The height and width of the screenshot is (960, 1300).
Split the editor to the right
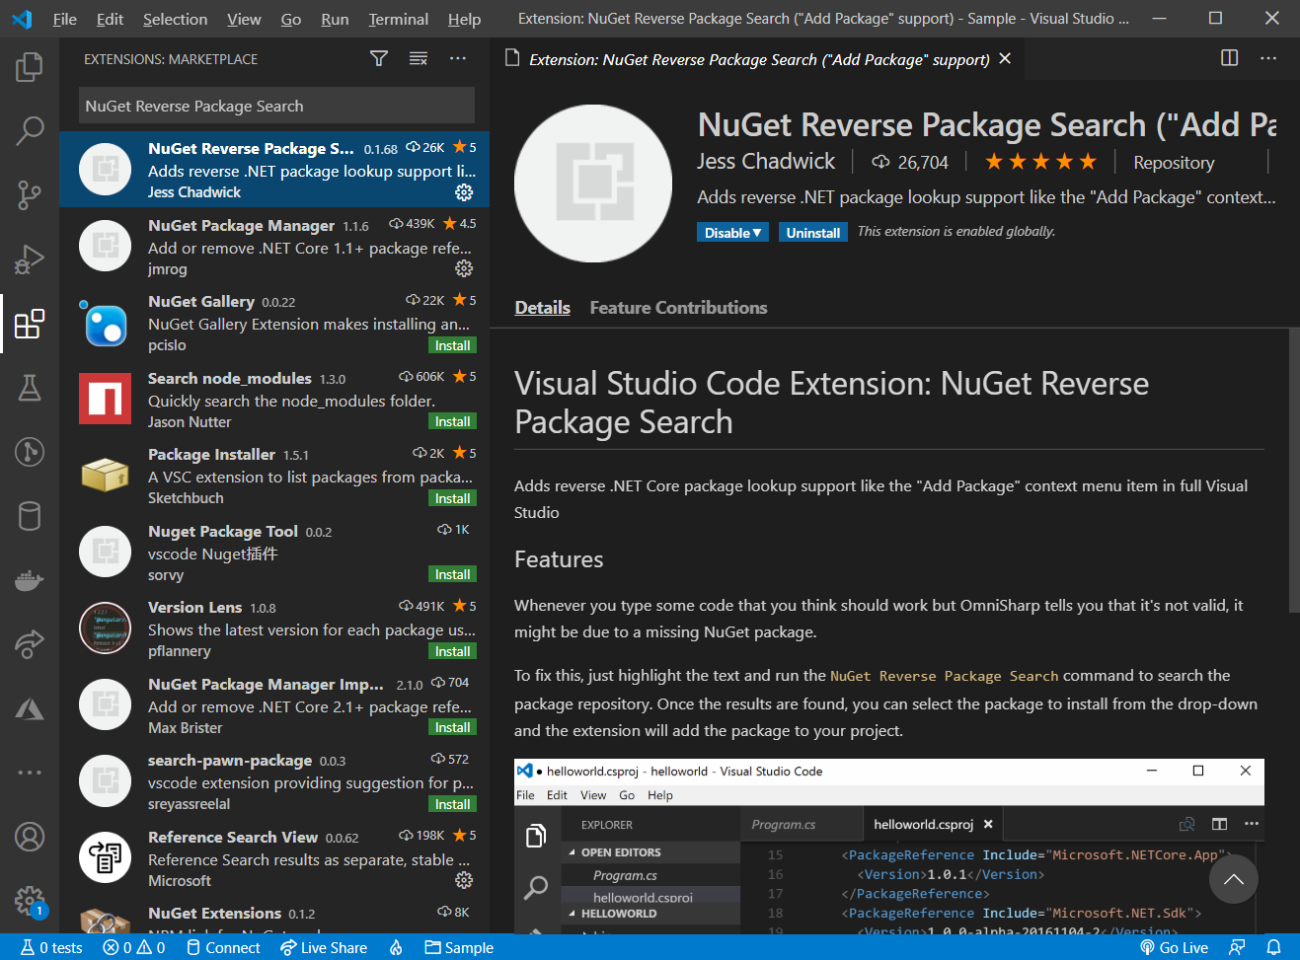1230,58
